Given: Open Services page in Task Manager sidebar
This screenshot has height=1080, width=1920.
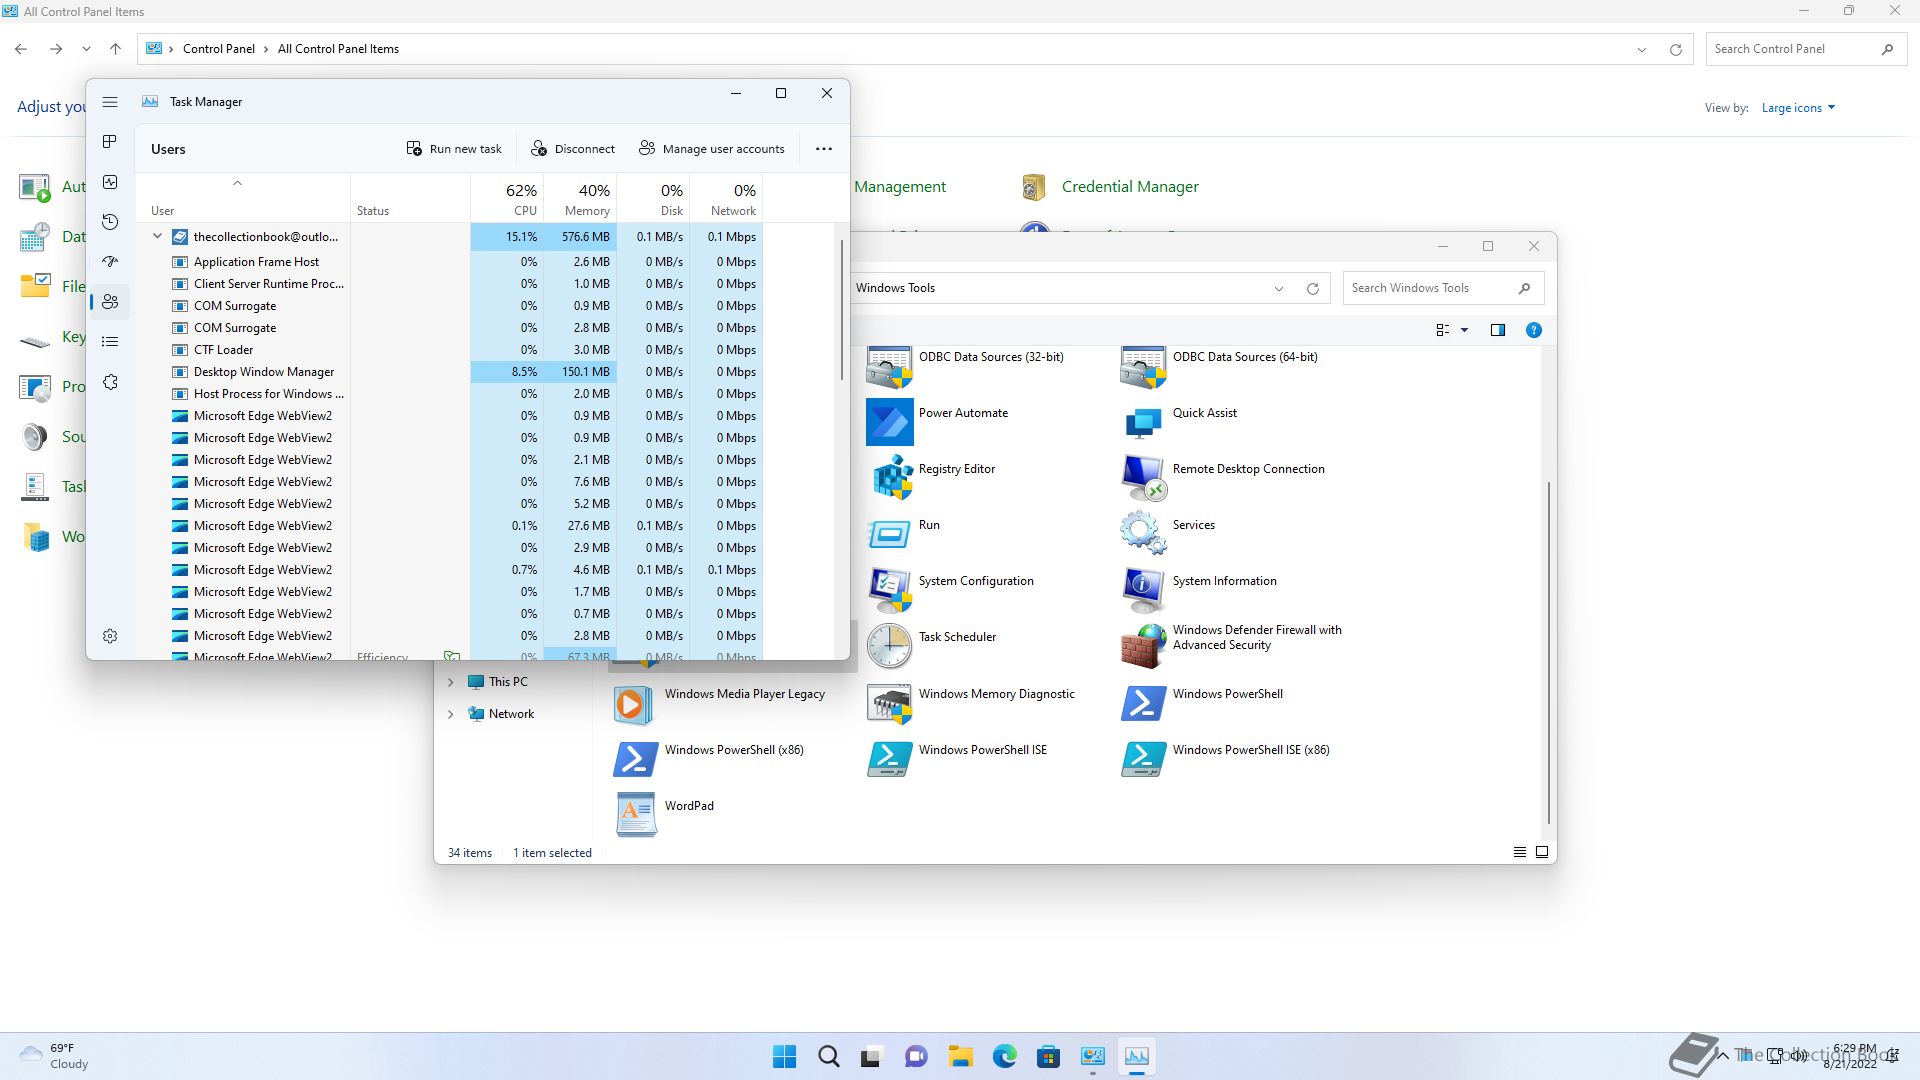Looking at the screenshot, I should [x=110, y=383].
